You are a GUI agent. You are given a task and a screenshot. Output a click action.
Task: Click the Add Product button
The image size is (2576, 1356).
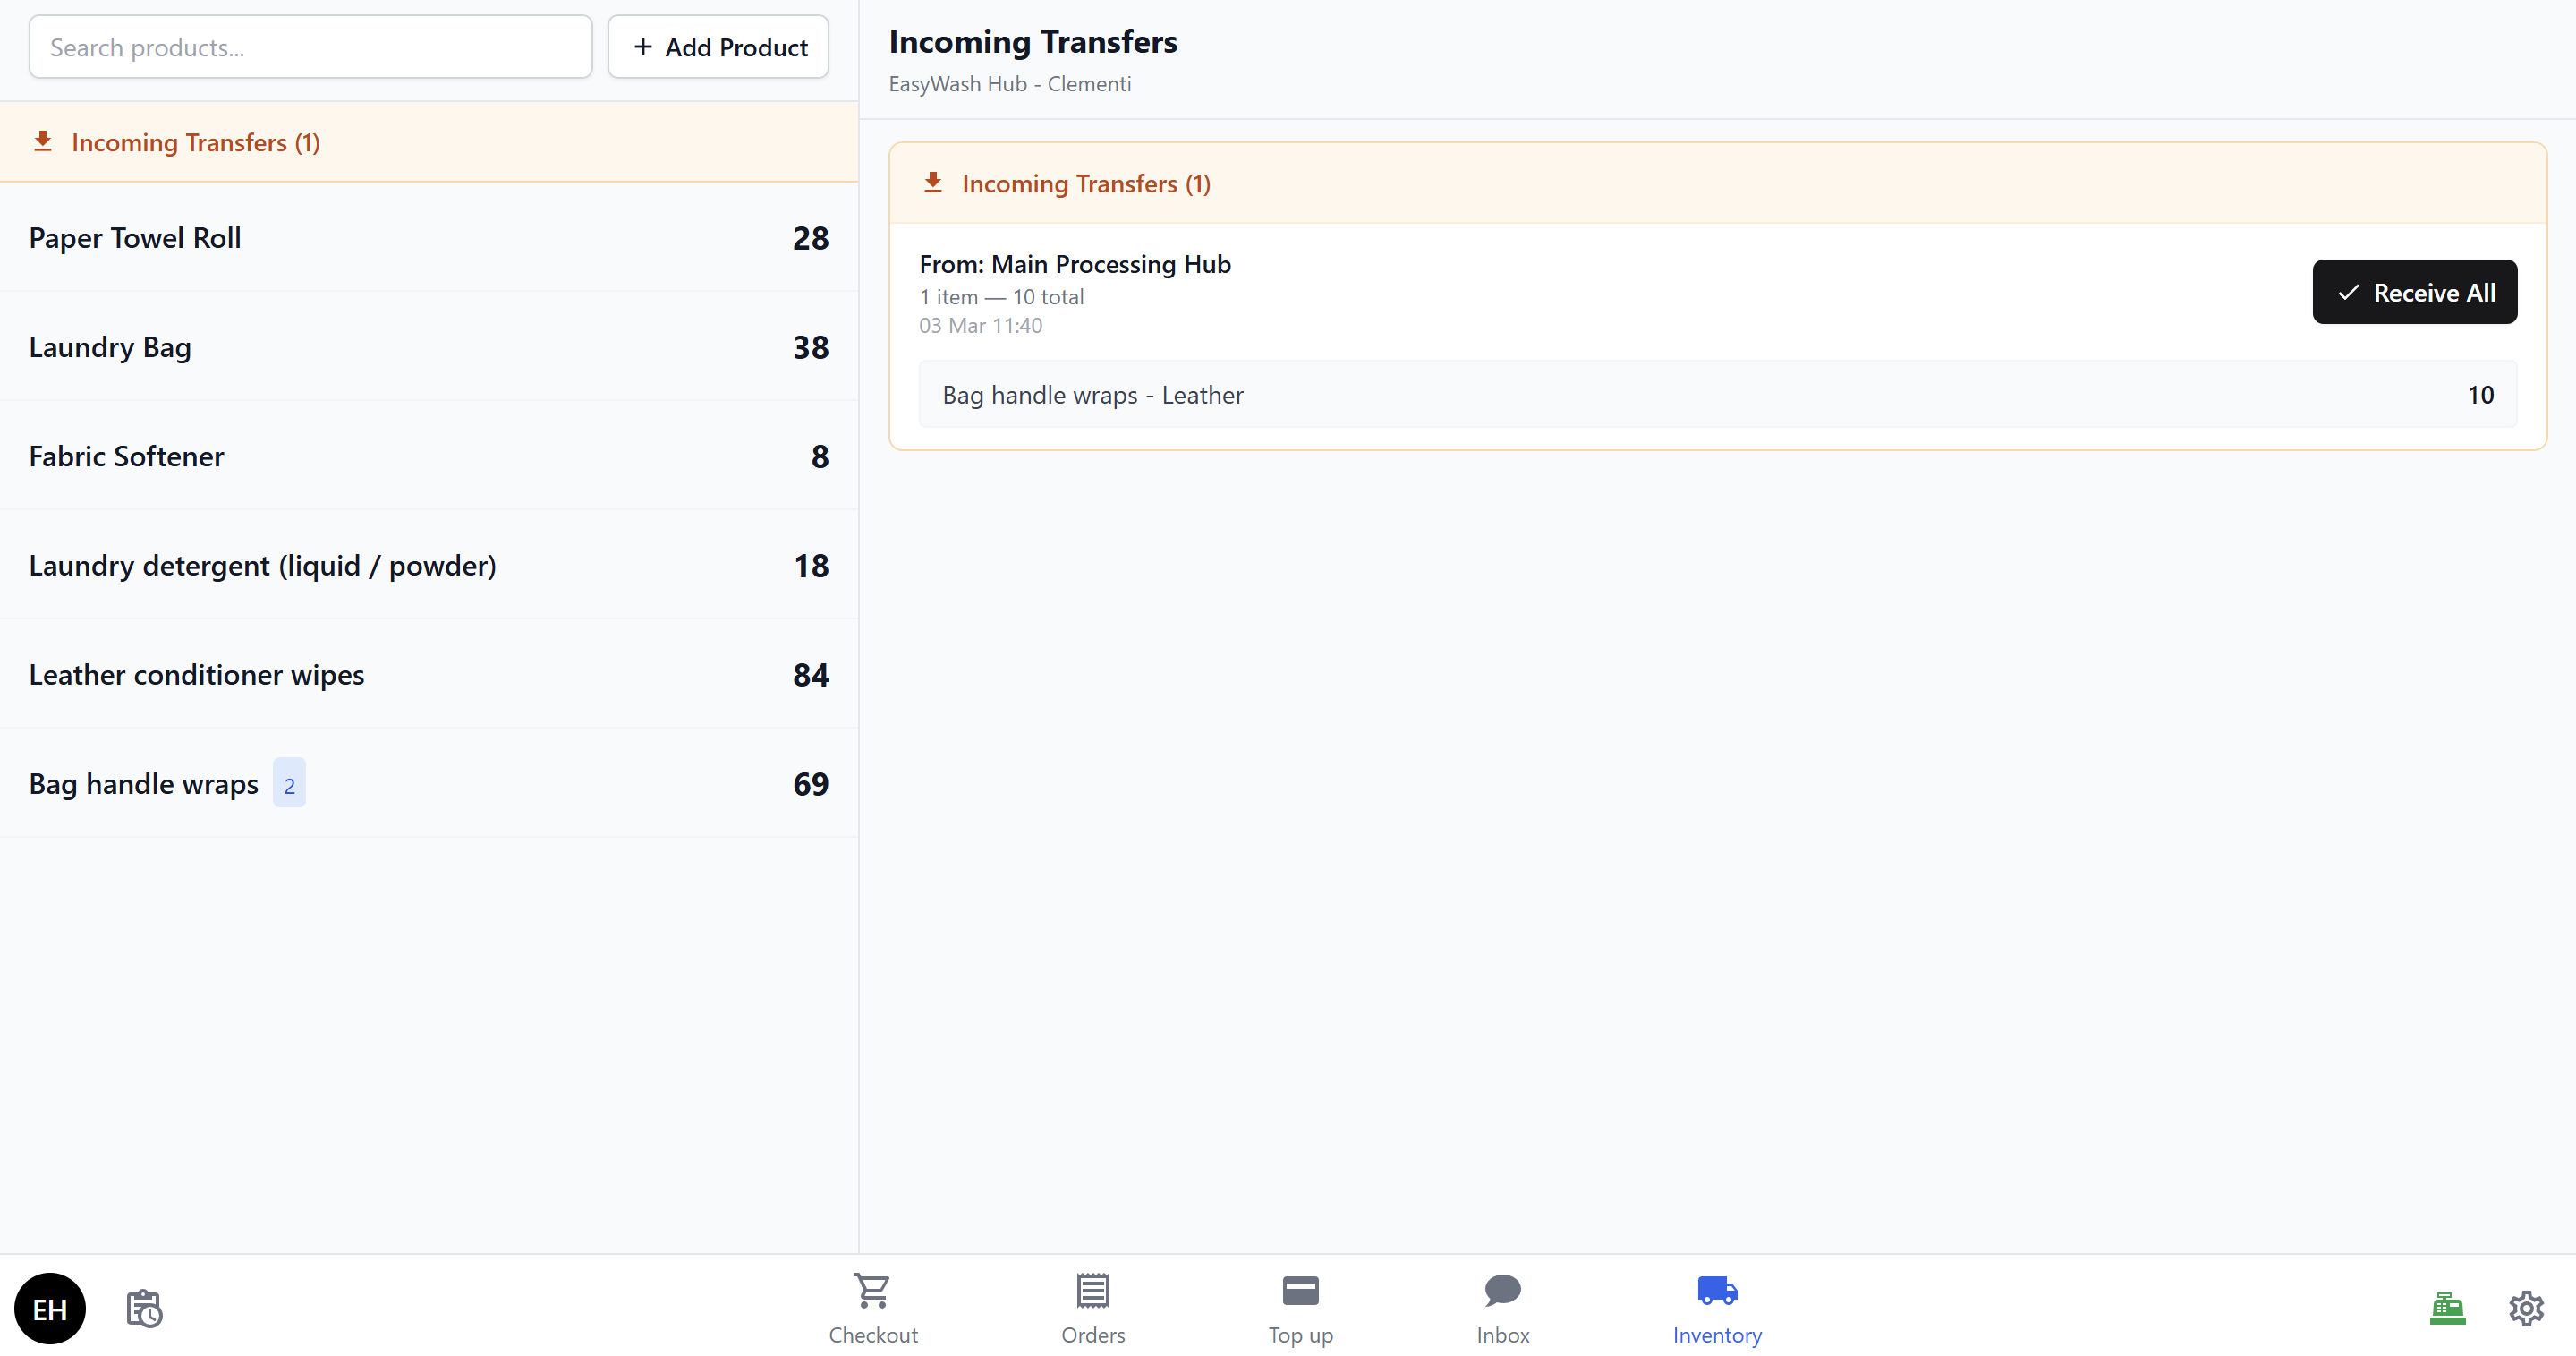(x=718, y=47)
